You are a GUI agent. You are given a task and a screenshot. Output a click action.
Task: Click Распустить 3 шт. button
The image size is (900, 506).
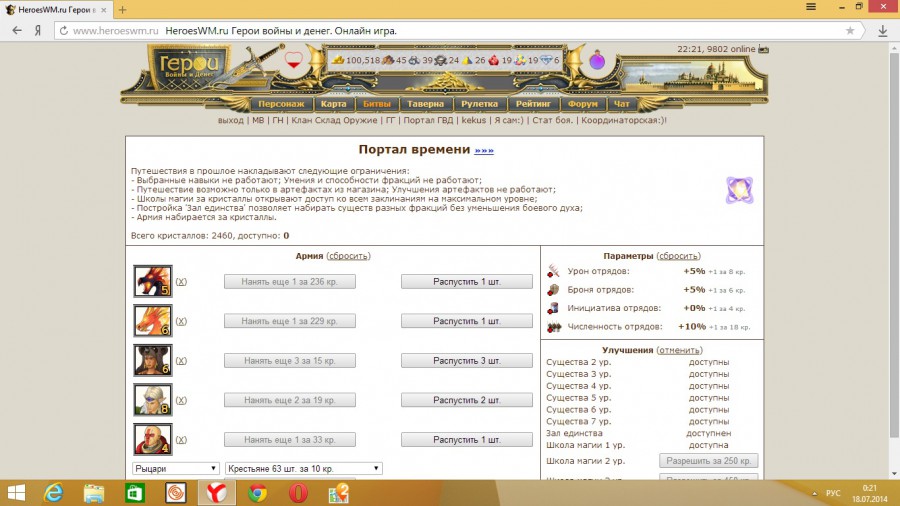[x=467, y=361]
